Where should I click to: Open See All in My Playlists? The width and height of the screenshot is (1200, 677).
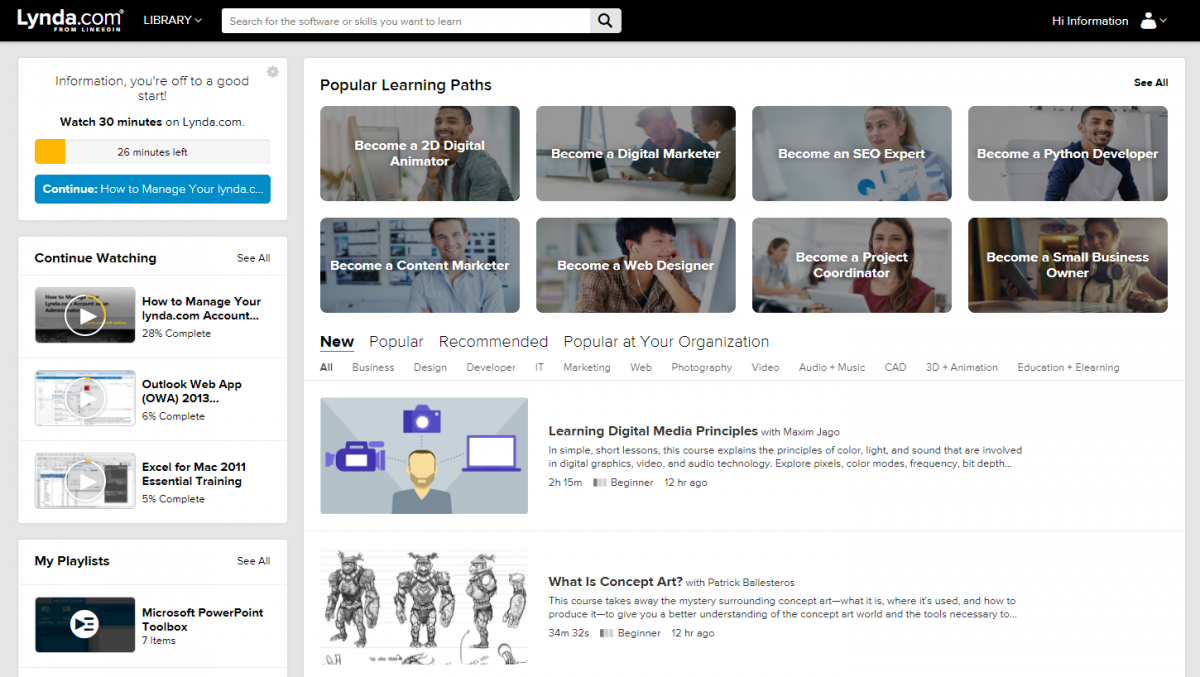pos(253,561)
